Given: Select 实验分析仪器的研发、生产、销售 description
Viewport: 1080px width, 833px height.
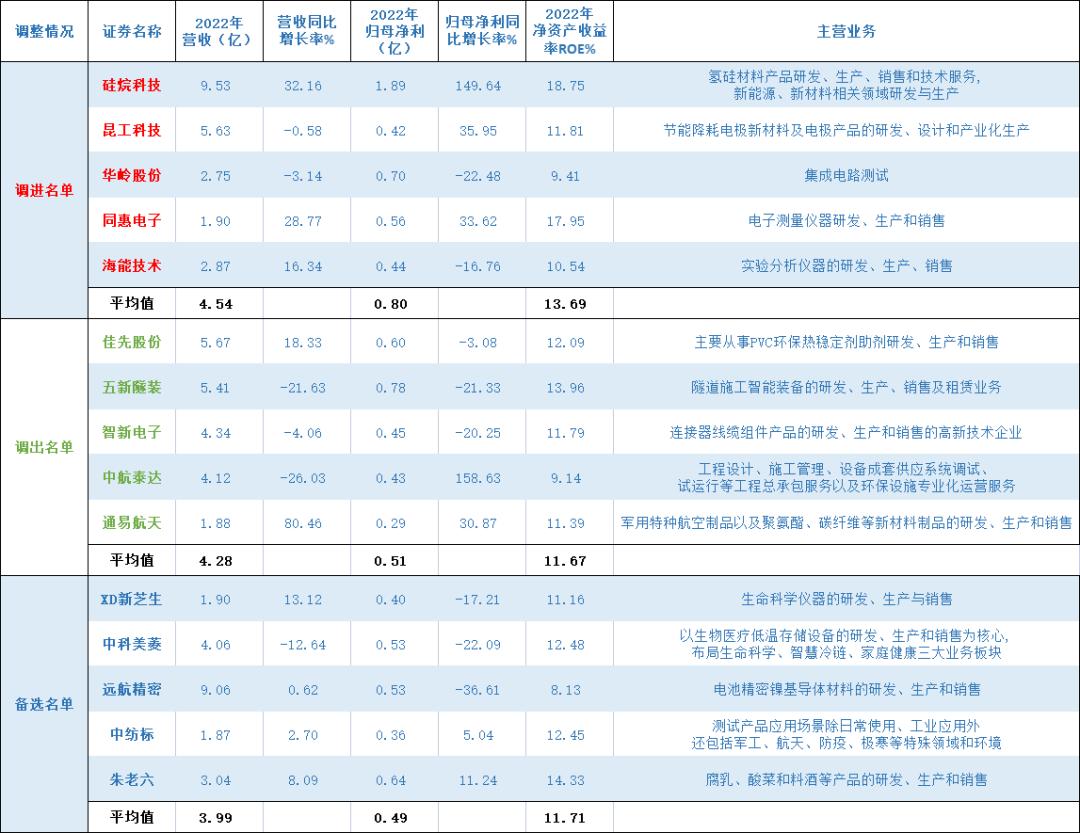Looking at the screenshot, I should click(846, 265).
